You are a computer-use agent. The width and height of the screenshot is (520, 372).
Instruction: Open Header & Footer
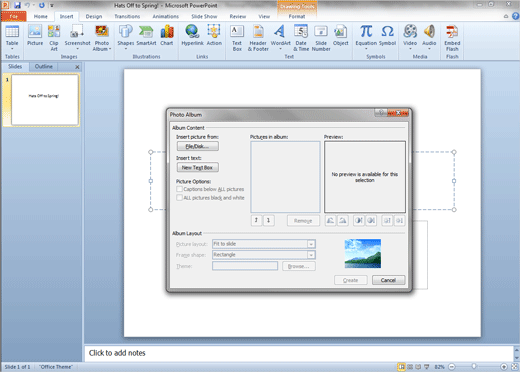(x=258, y=32)
